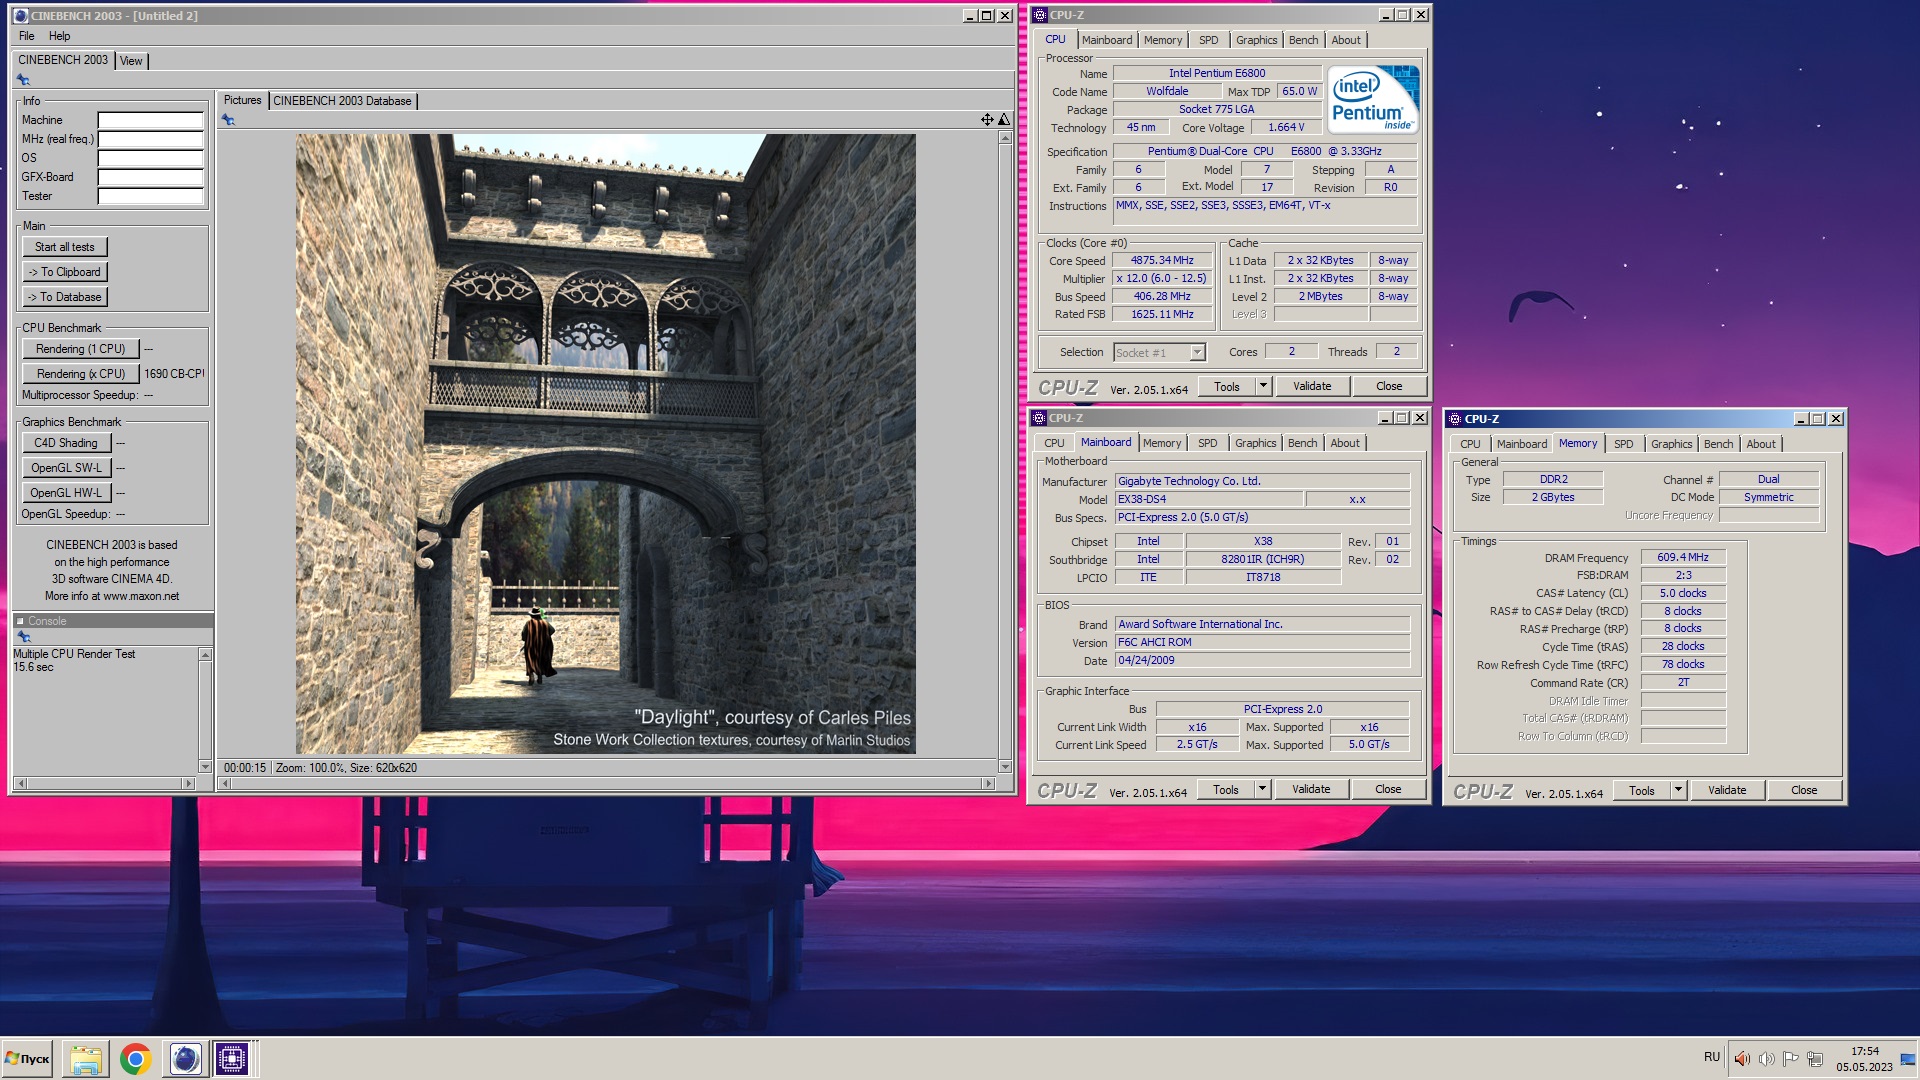The width and height of the screenshot is (1920, 1080).
Task: Open the File menu in CINEBENCH
Action: pyautogui.click(x=27, y=36)
